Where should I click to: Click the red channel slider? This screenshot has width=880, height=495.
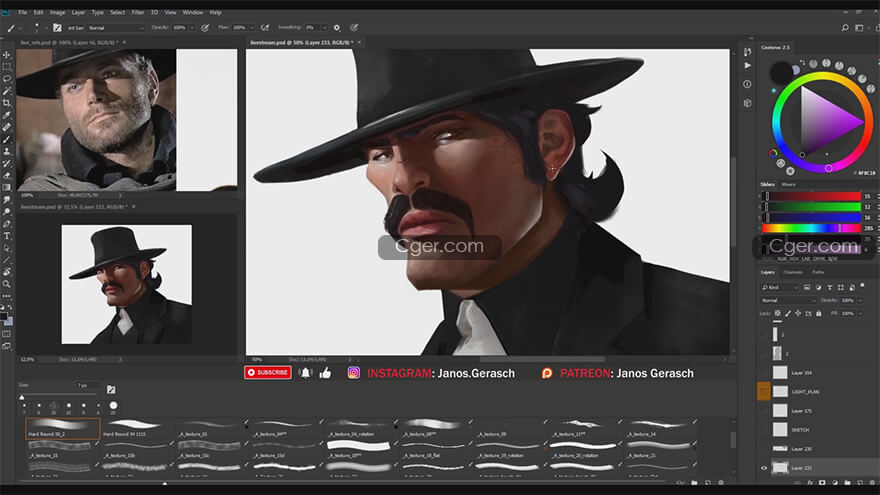tap(811, 196)
